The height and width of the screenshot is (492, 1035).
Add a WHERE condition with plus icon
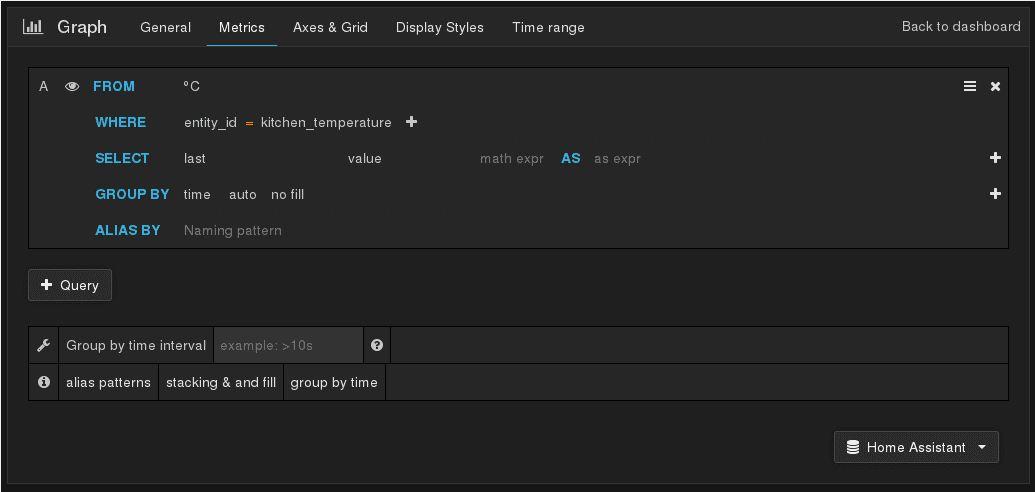coord(411,122)
